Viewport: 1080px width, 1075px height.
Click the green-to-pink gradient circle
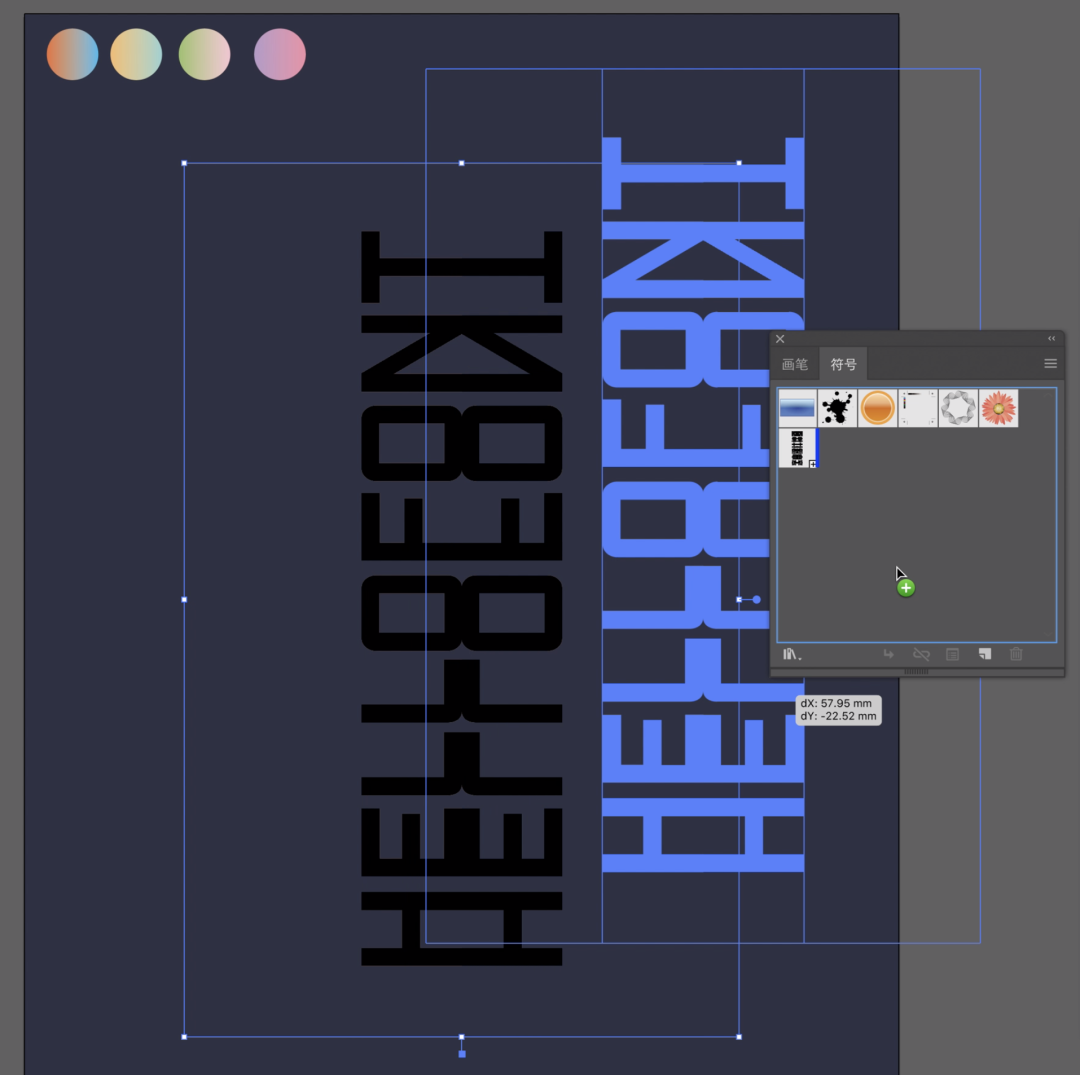[x=204, y=54]
